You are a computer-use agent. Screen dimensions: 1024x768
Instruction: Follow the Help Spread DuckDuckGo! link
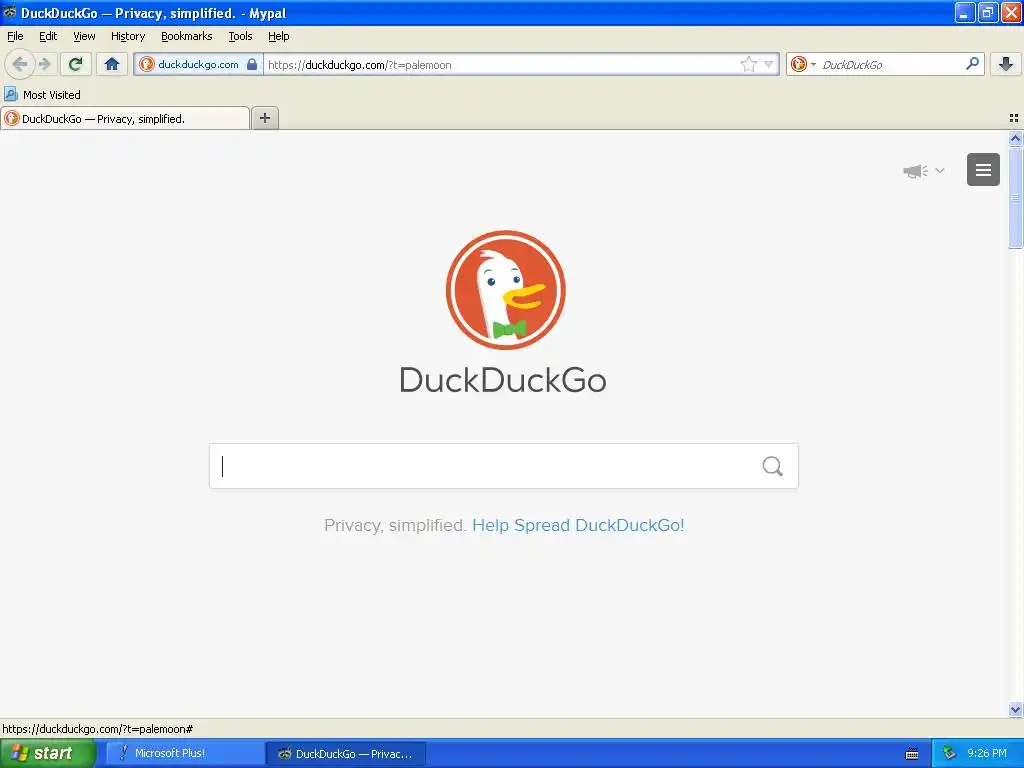(x=578, y=525)
